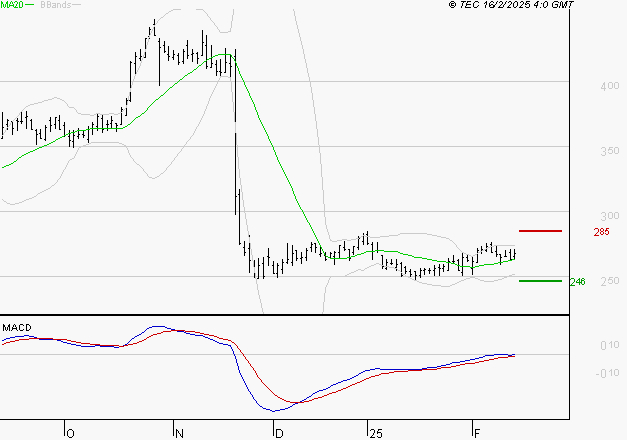Click the red 285 resistance value
The height and width of the screenshot is (440, 627).
601,232
